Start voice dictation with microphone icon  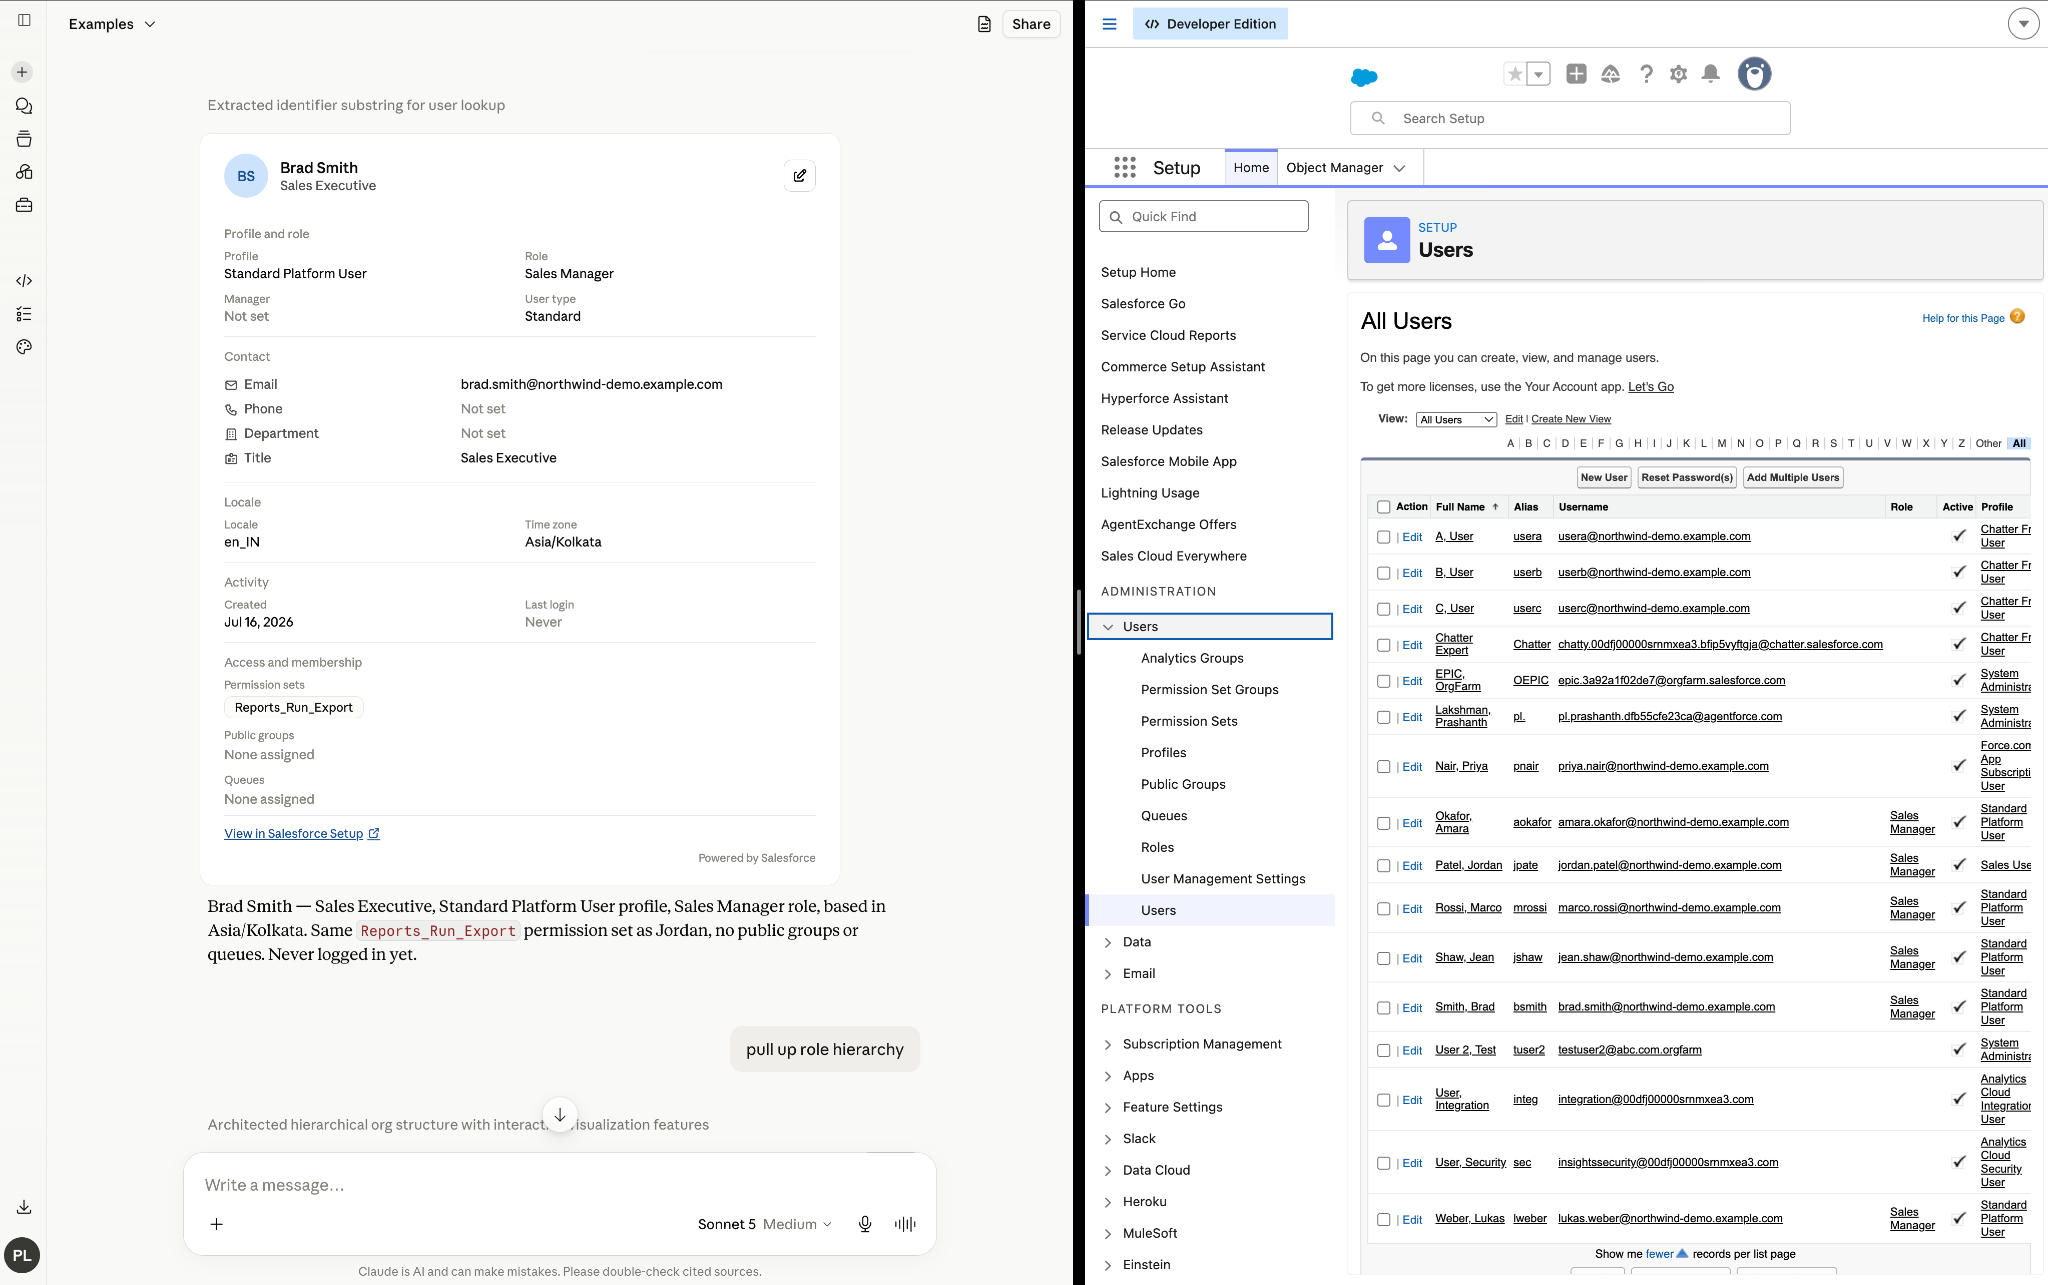click(865, 1224)
